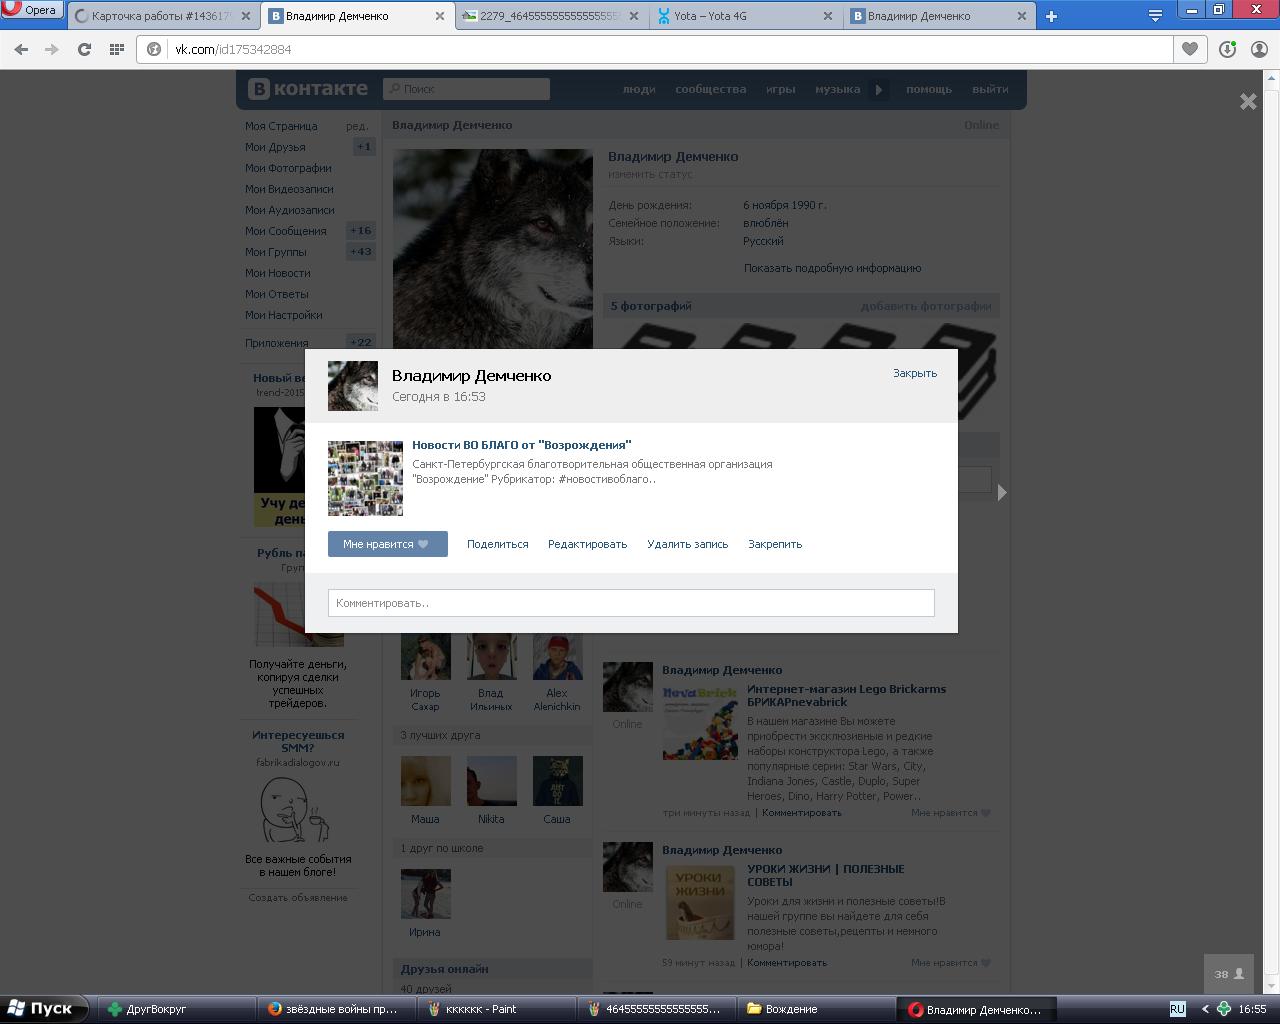Show hidden tray icons arrow

(x=1205, y=1009)
